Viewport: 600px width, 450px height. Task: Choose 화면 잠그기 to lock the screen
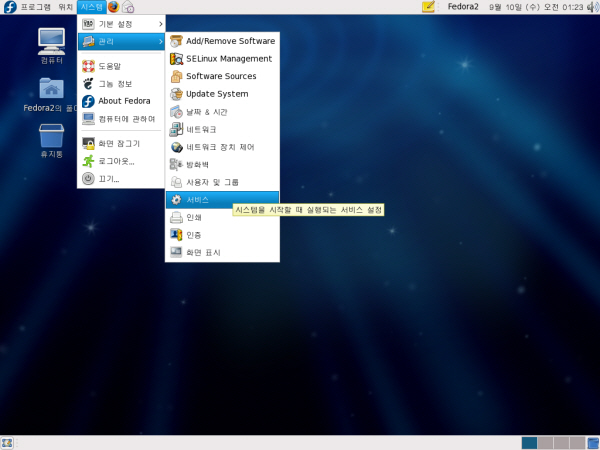tap(121, 143)
